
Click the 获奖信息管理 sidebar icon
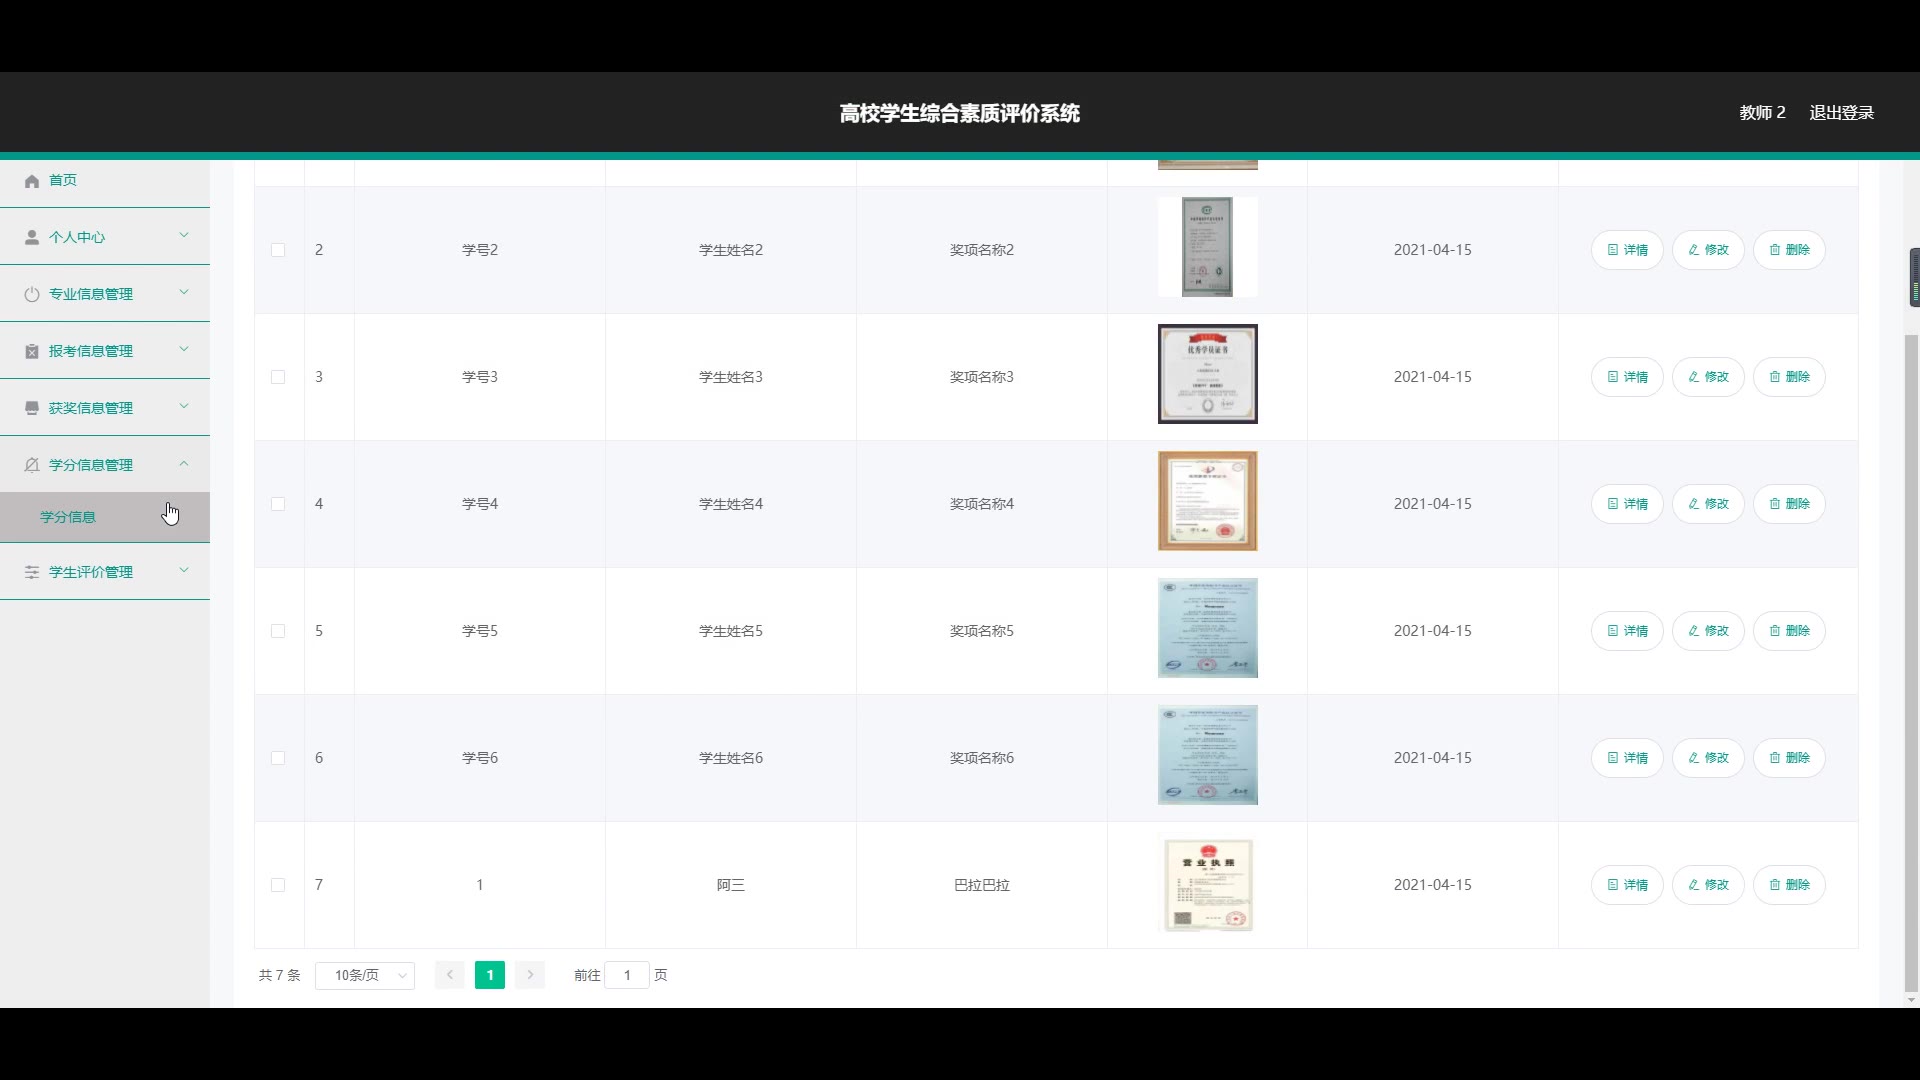(32, 408)
